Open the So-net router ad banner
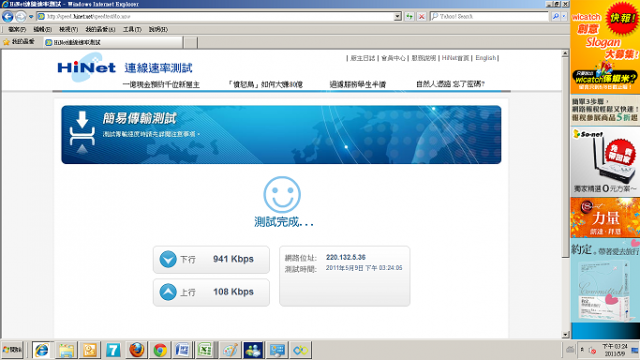The image size is (640, 360). 605,162
